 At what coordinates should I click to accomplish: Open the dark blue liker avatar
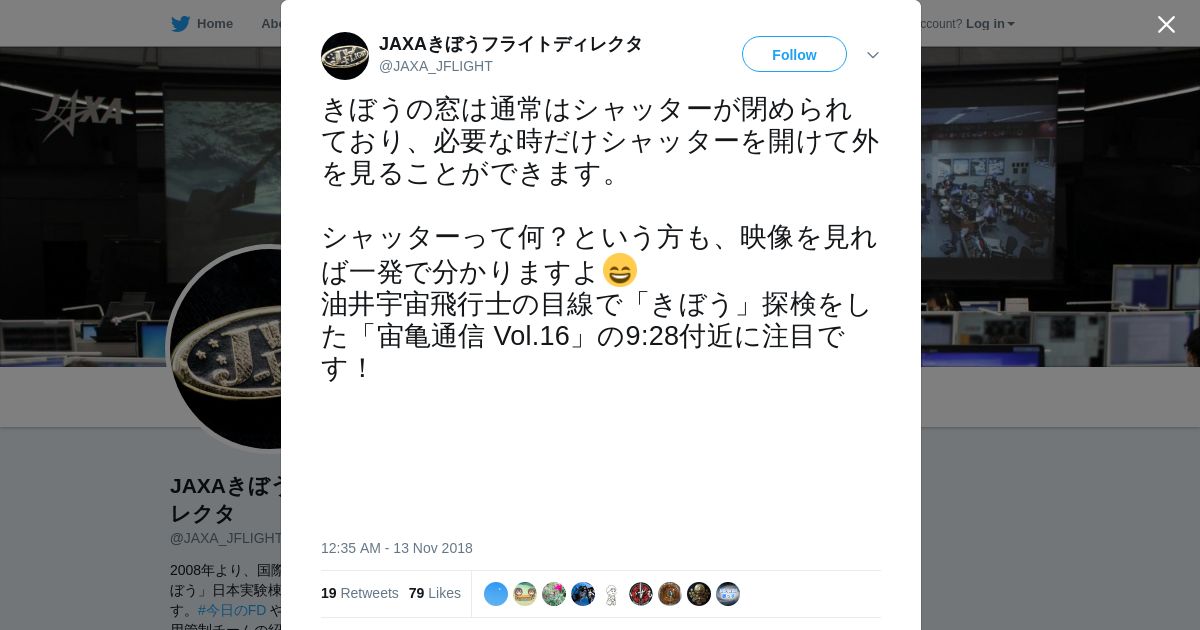tap(583, 594)
